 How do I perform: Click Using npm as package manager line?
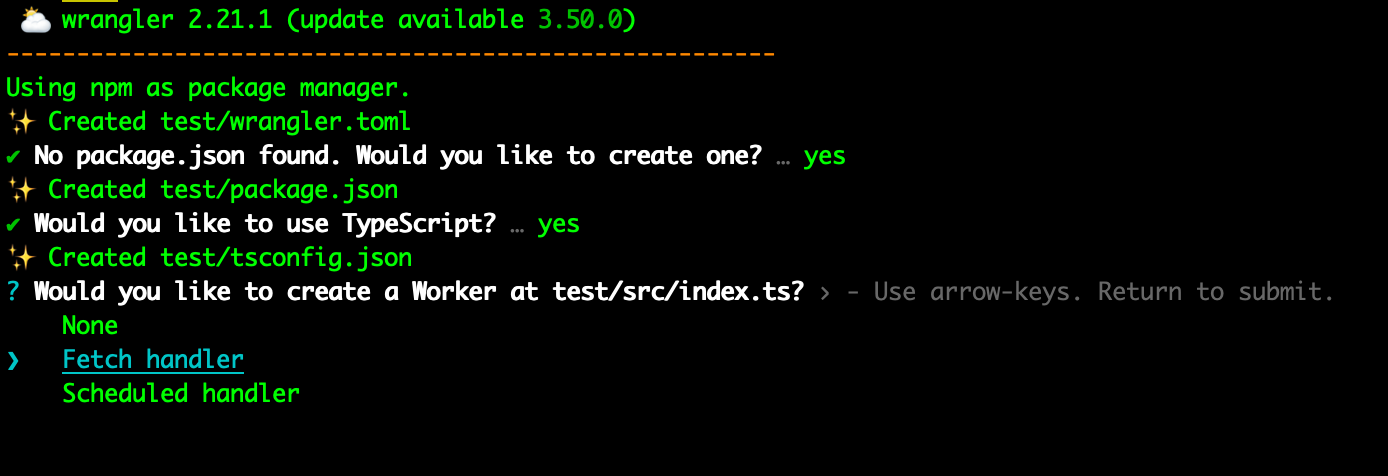click(x=208, y=88)
